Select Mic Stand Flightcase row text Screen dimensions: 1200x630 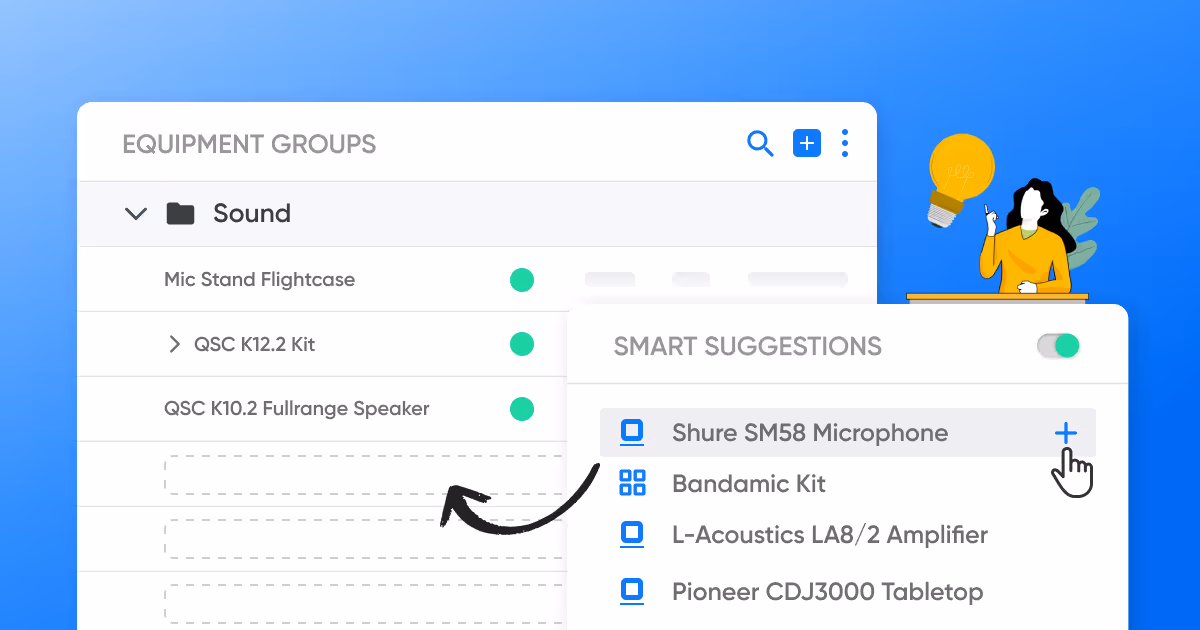259,279
